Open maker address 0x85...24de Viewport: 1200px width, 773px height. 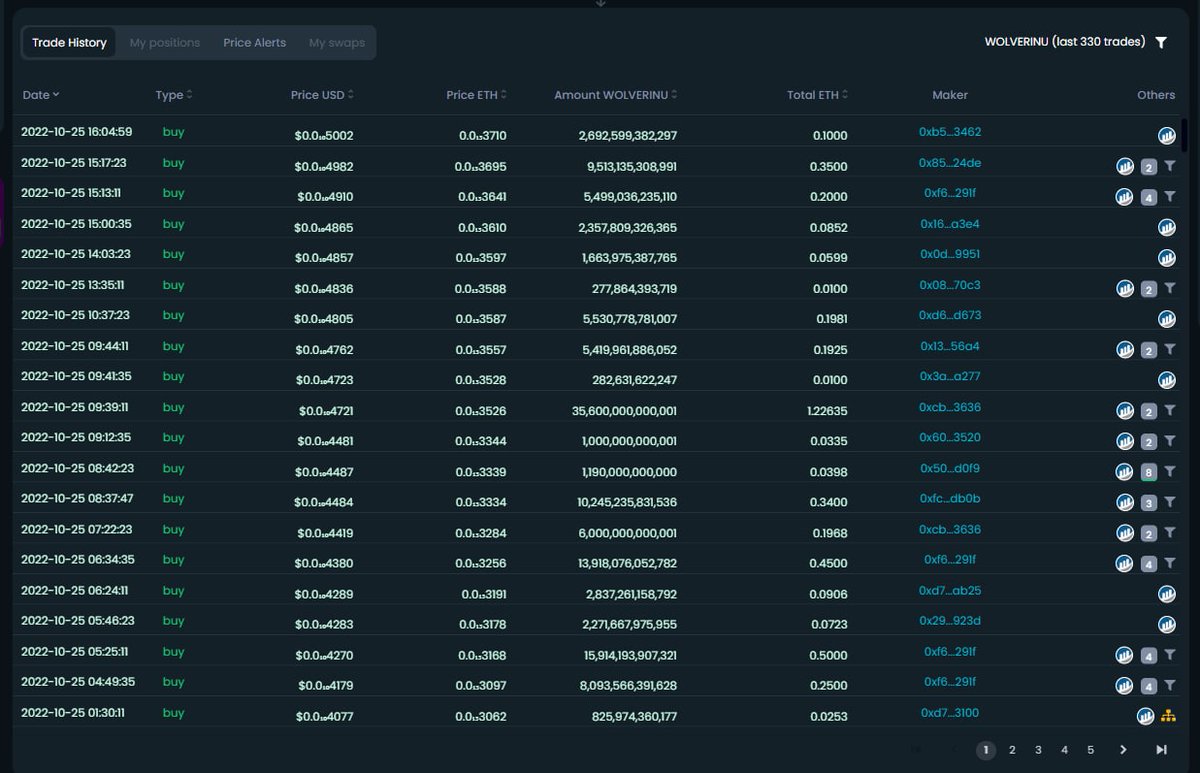(950, 163)
